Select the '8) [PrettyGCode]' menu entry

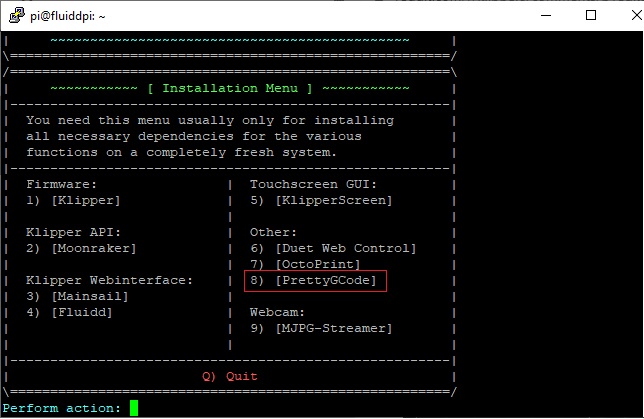(x=313, y=281)
